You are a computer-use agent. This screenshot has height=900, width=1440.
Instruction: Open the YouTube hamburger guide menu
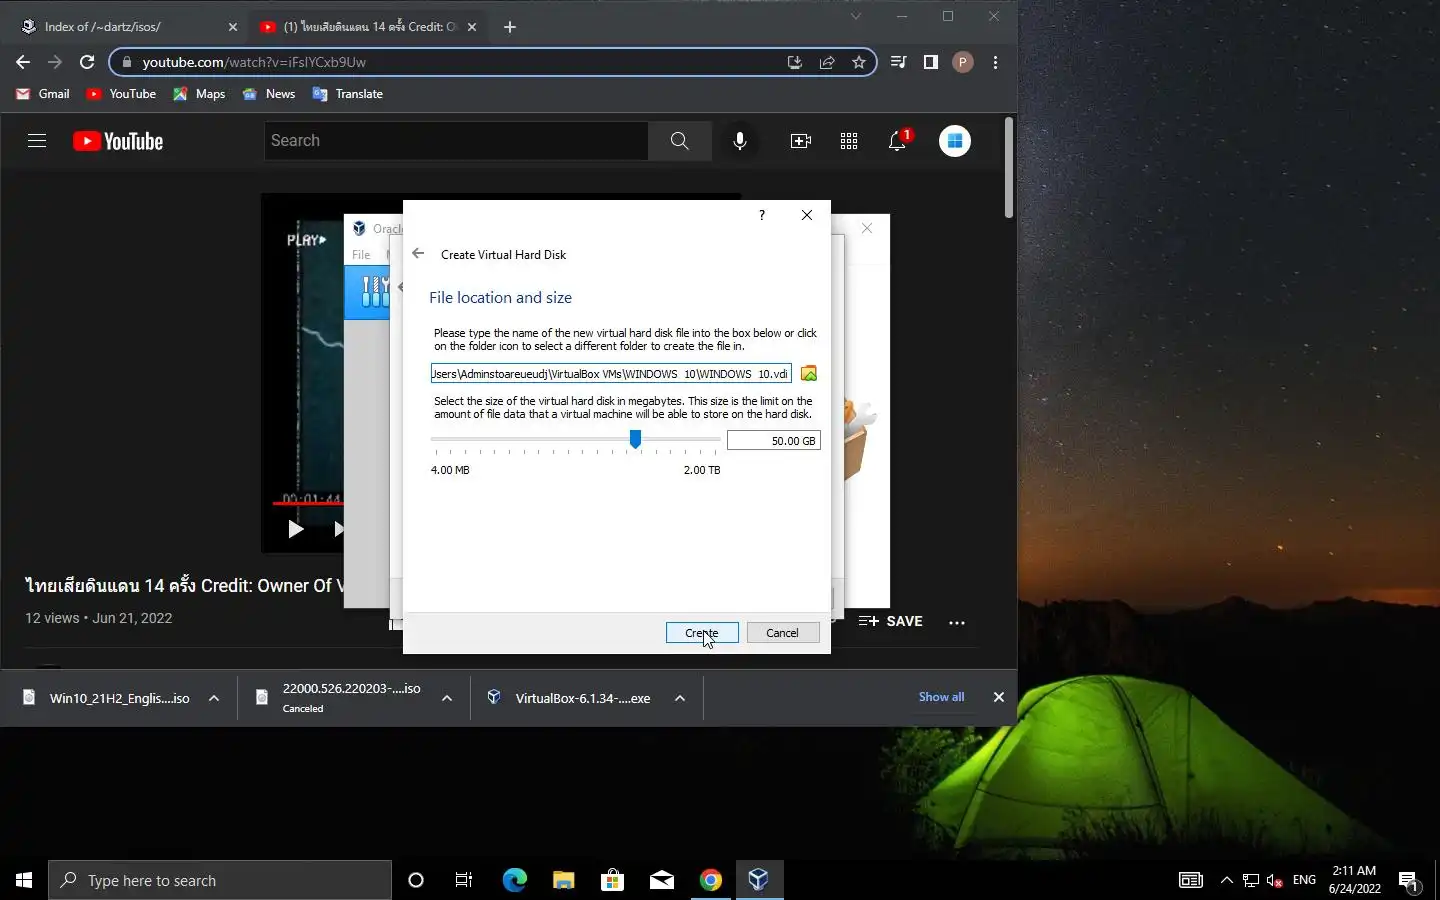(37, 141)
